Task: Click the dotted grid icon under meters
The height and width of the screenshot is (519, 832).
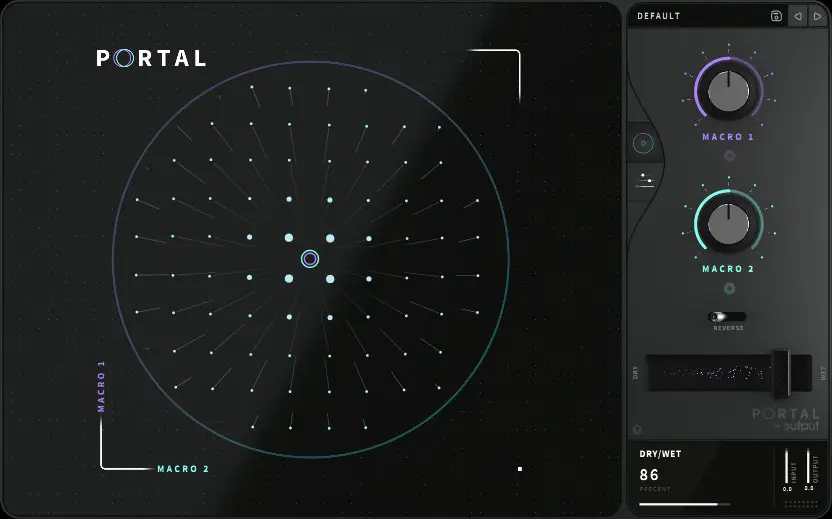Action: click(x=801, y=504)
